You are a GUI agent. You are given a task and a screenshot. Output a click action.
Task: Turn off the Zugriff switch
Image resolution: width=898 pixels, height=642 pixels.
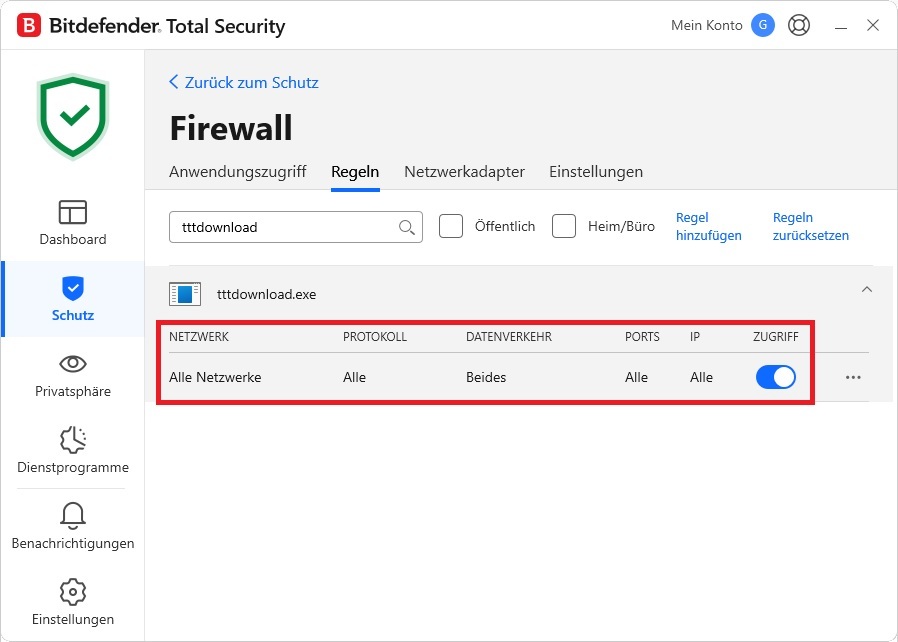click(x=776, y=377)
